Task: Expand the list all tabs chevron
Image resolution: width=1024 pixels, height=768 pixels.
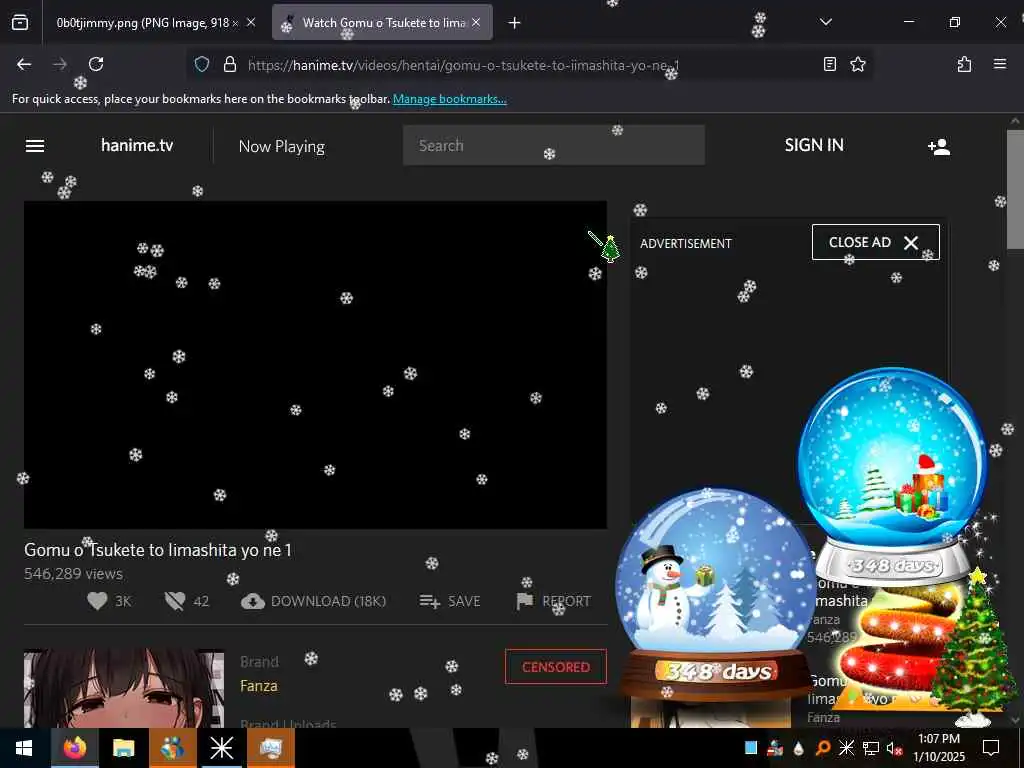Action: (825, 22)
